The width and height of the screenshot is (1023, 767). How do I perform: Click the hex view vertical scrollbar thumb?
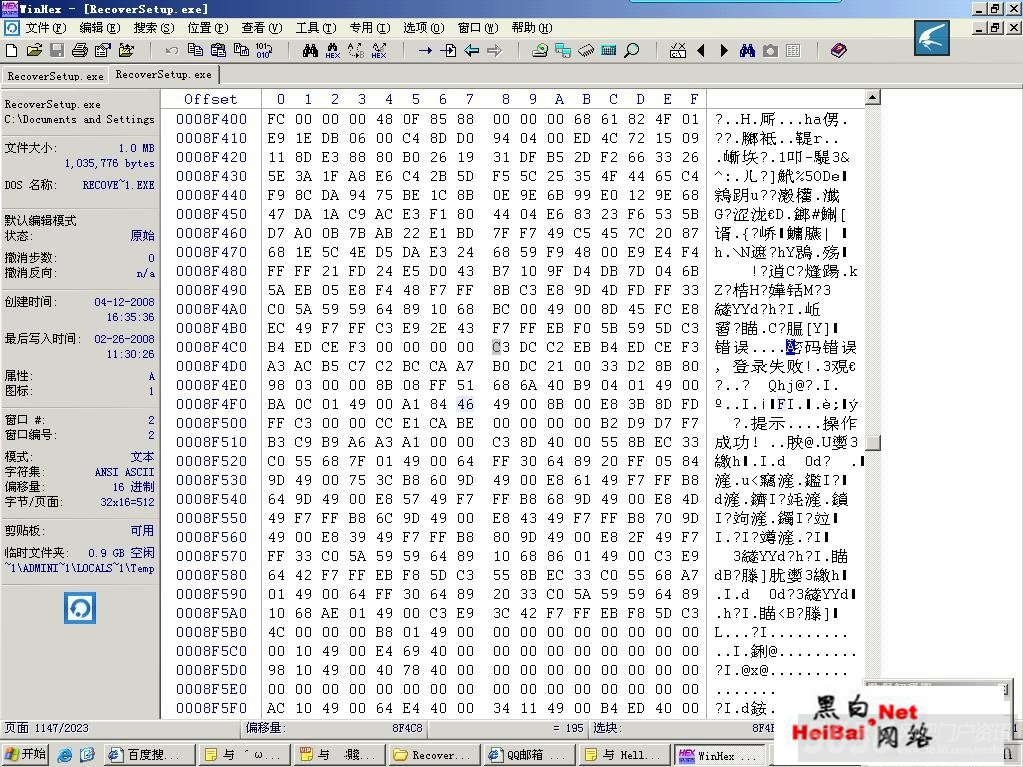click(x=872, y=443)
